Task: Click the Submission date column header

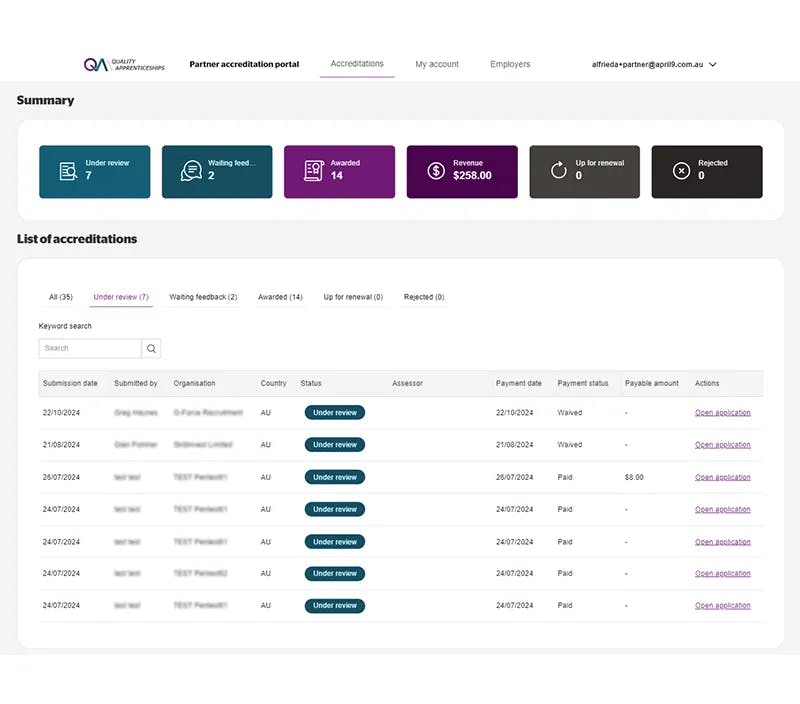Action: (x=70, y=383)
